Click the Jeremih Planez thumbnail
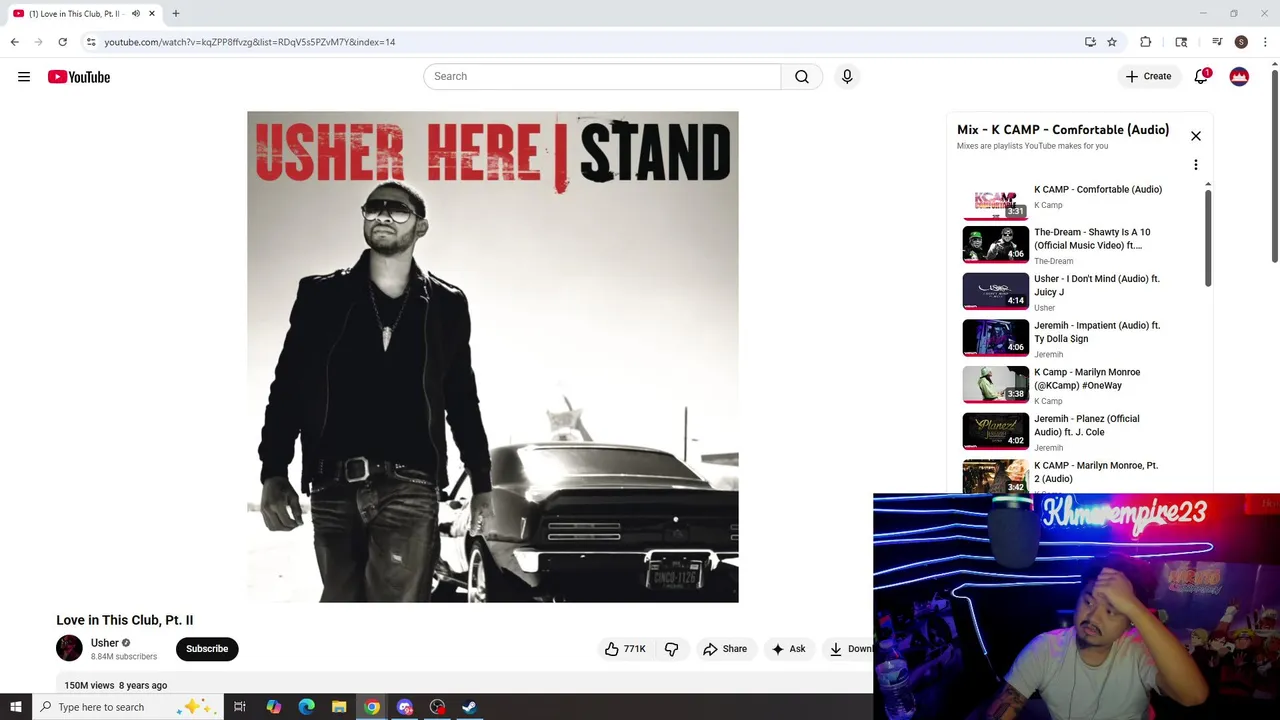 coord(995,432)
